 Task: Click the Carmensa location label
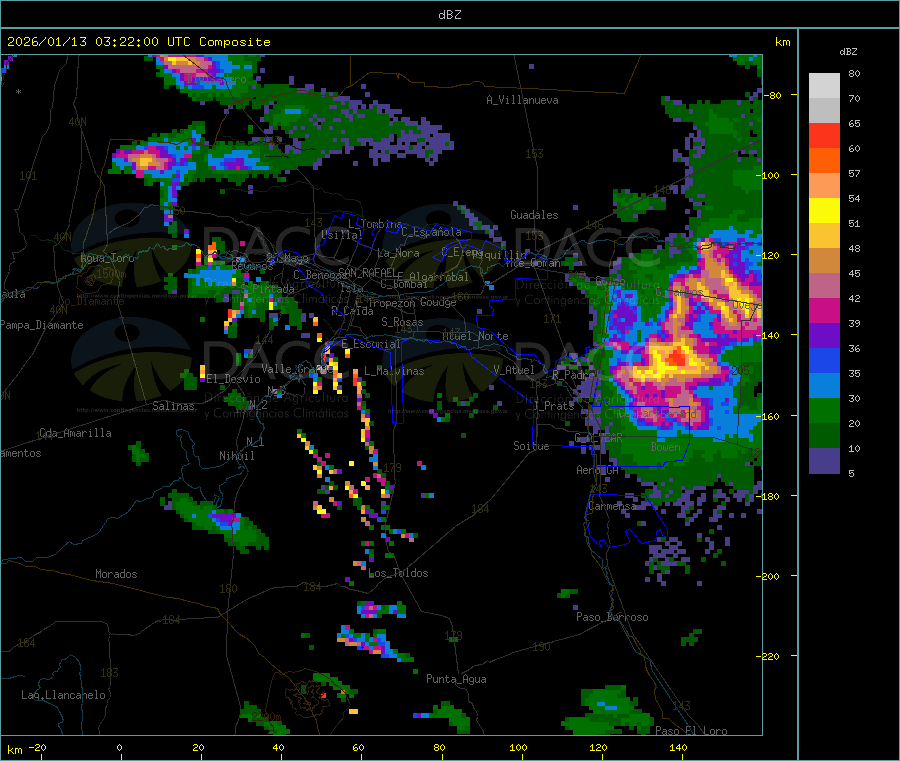click(612, 506)
